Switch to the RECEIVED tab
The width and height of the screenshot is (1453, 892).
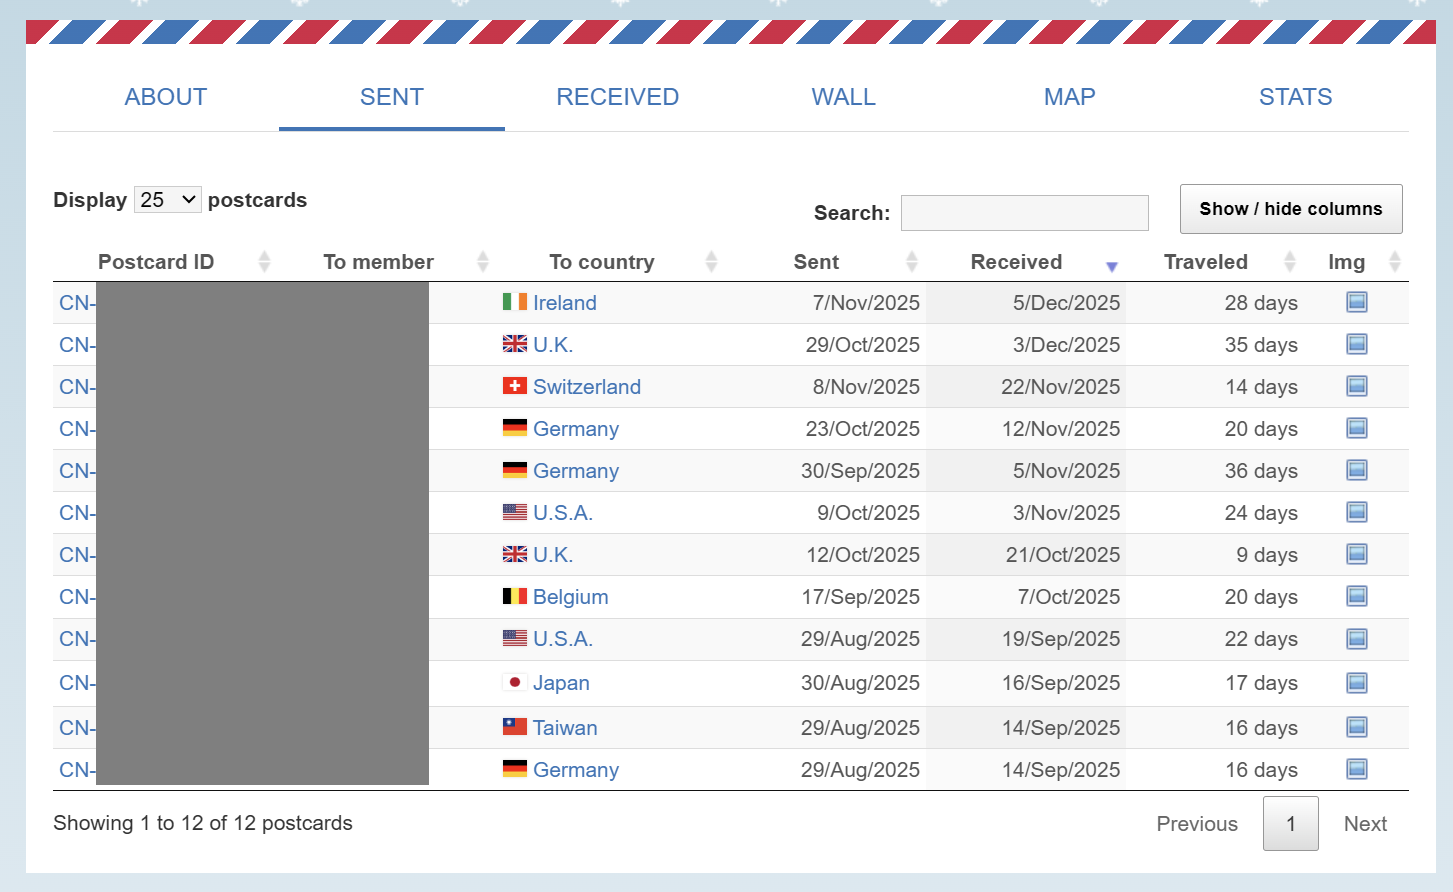click(617, 97)
